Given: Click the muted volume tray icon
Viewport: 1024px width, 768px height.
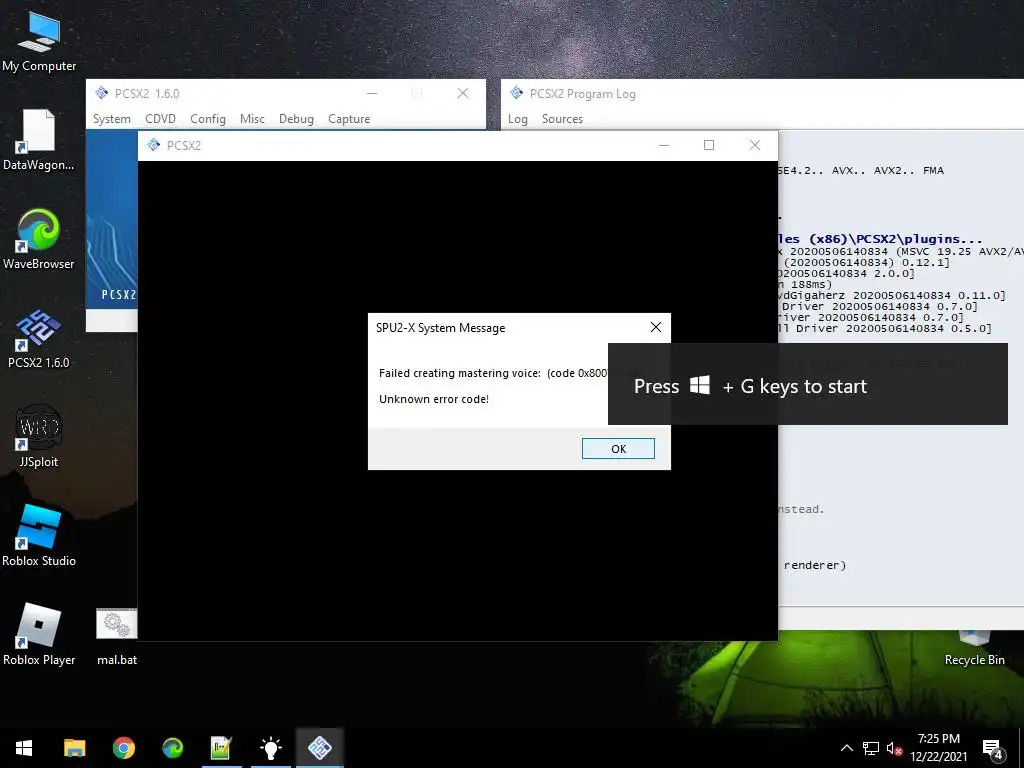Looking at the screenshot, I should tap(894, 748).
